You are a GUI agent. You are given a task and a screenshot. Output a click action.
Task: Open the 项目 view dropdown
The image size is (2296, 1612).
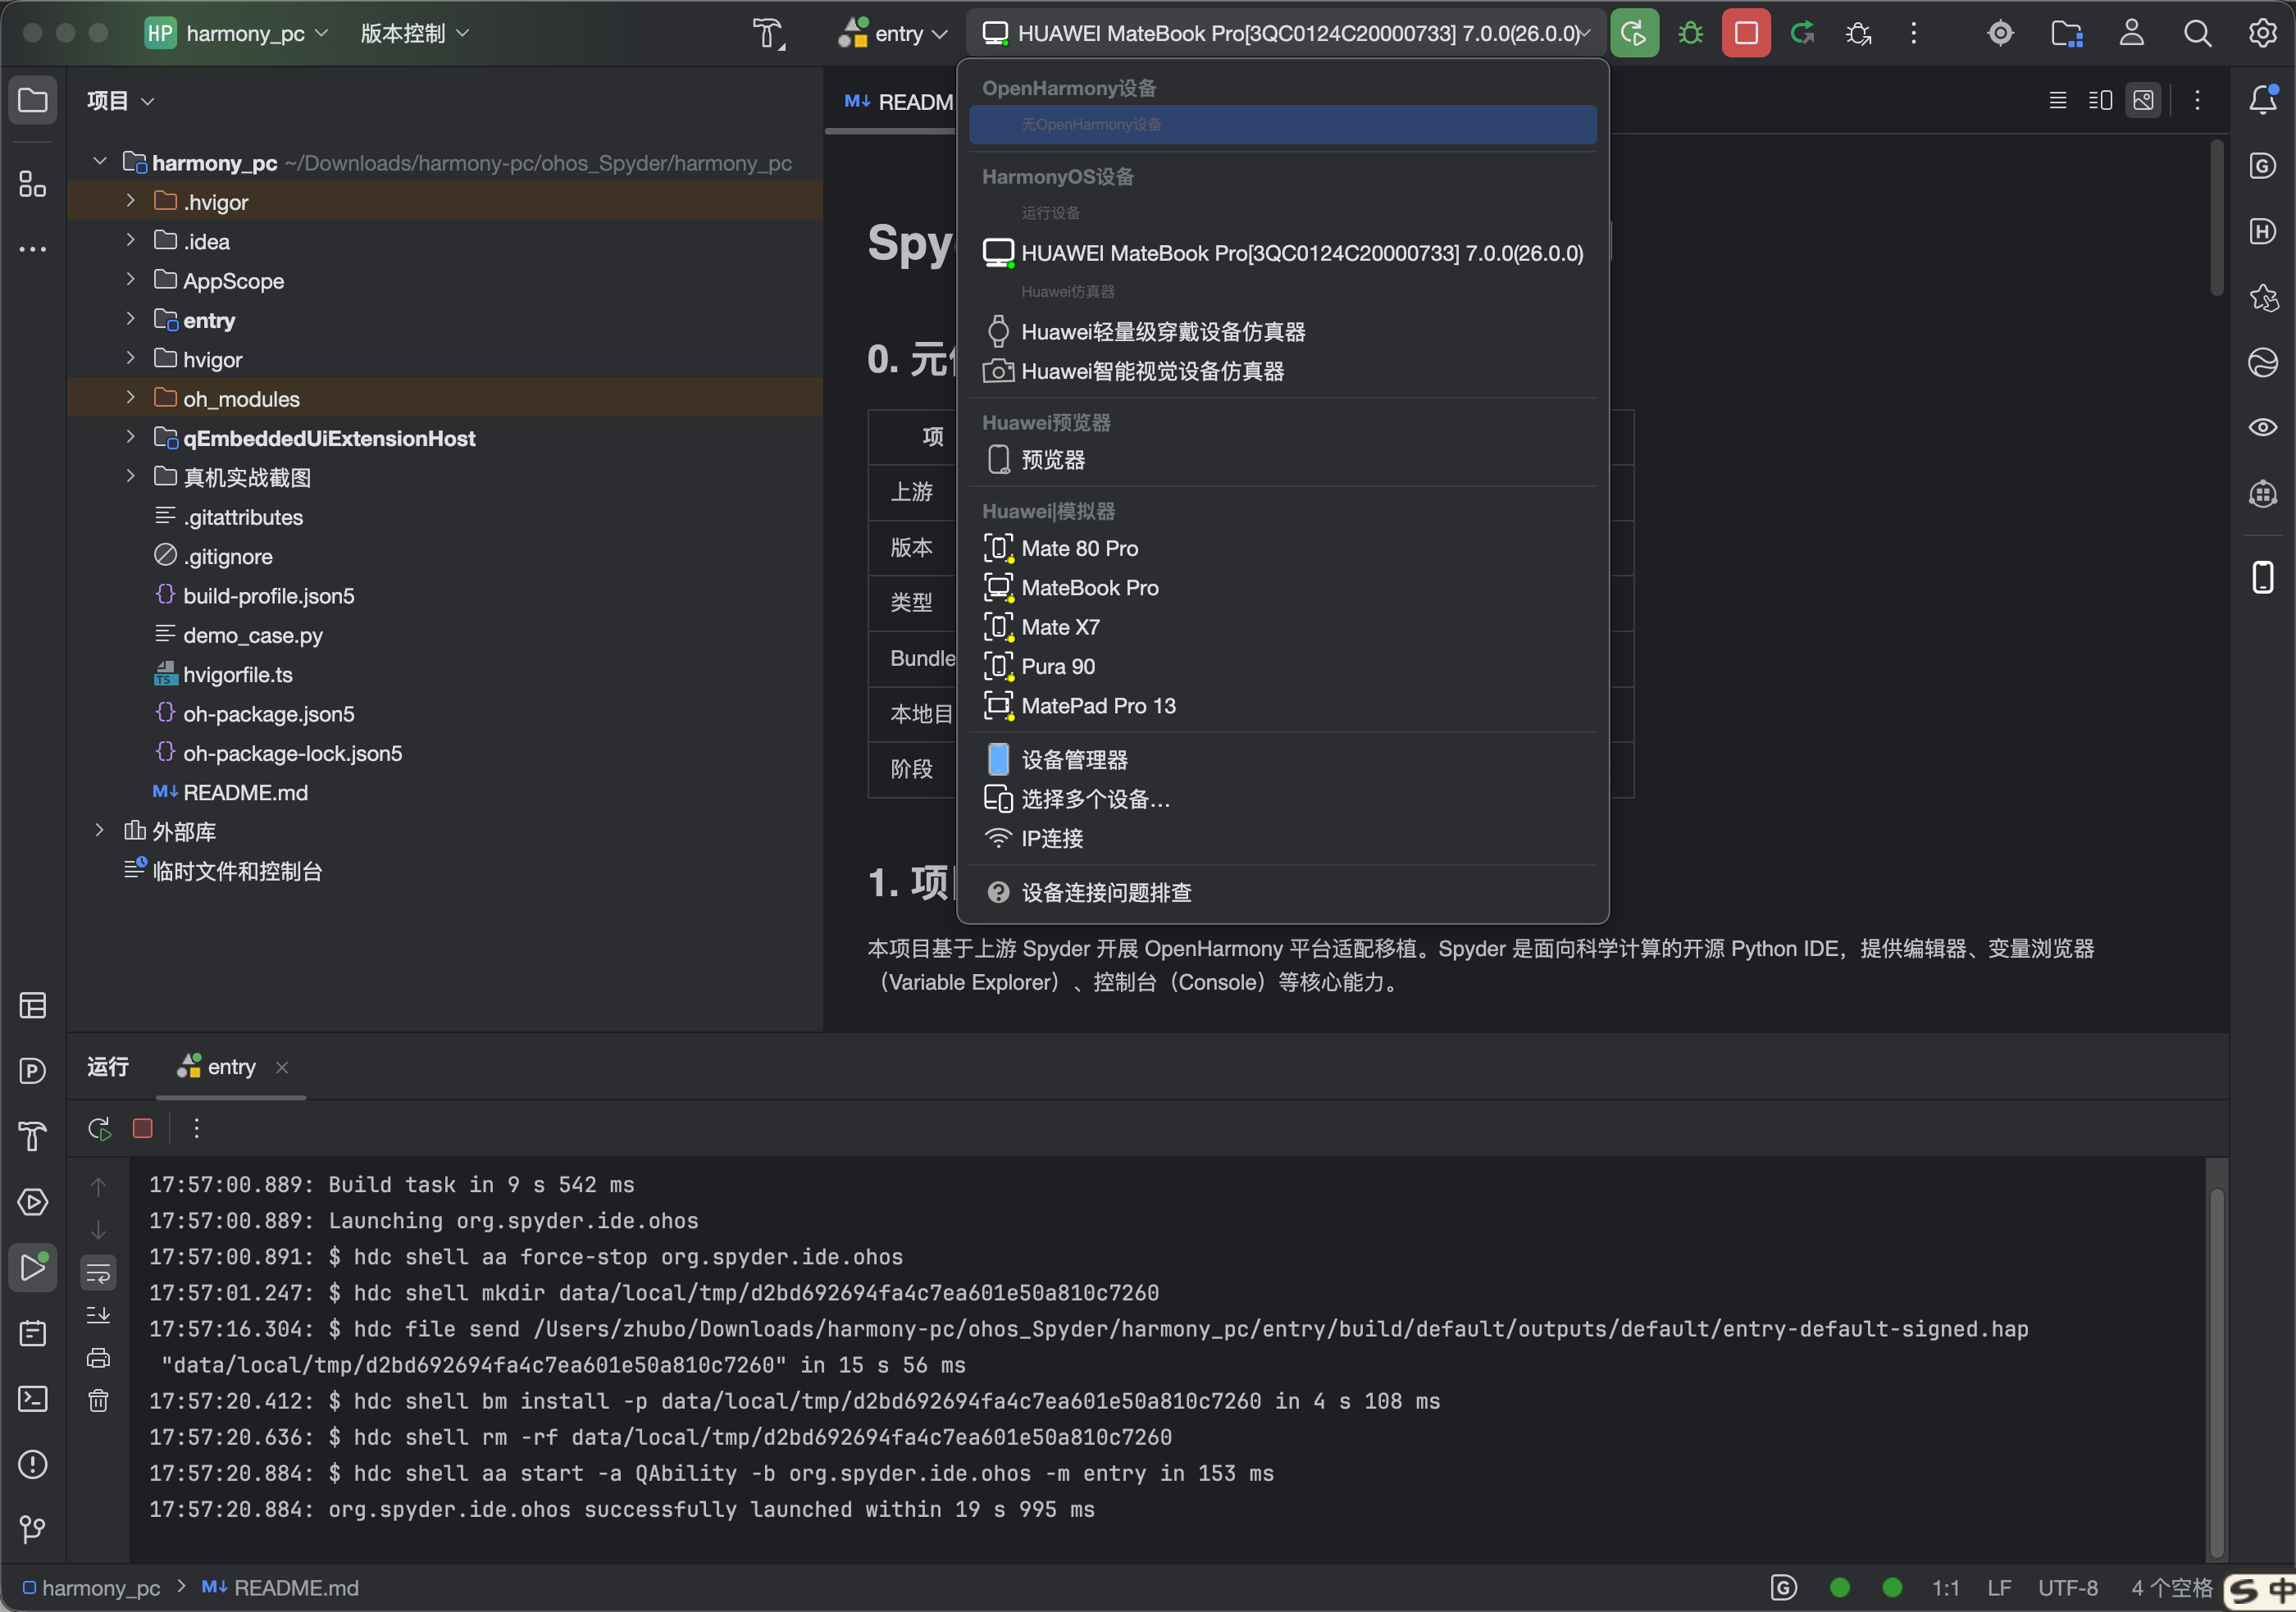(x=120, y=100)
